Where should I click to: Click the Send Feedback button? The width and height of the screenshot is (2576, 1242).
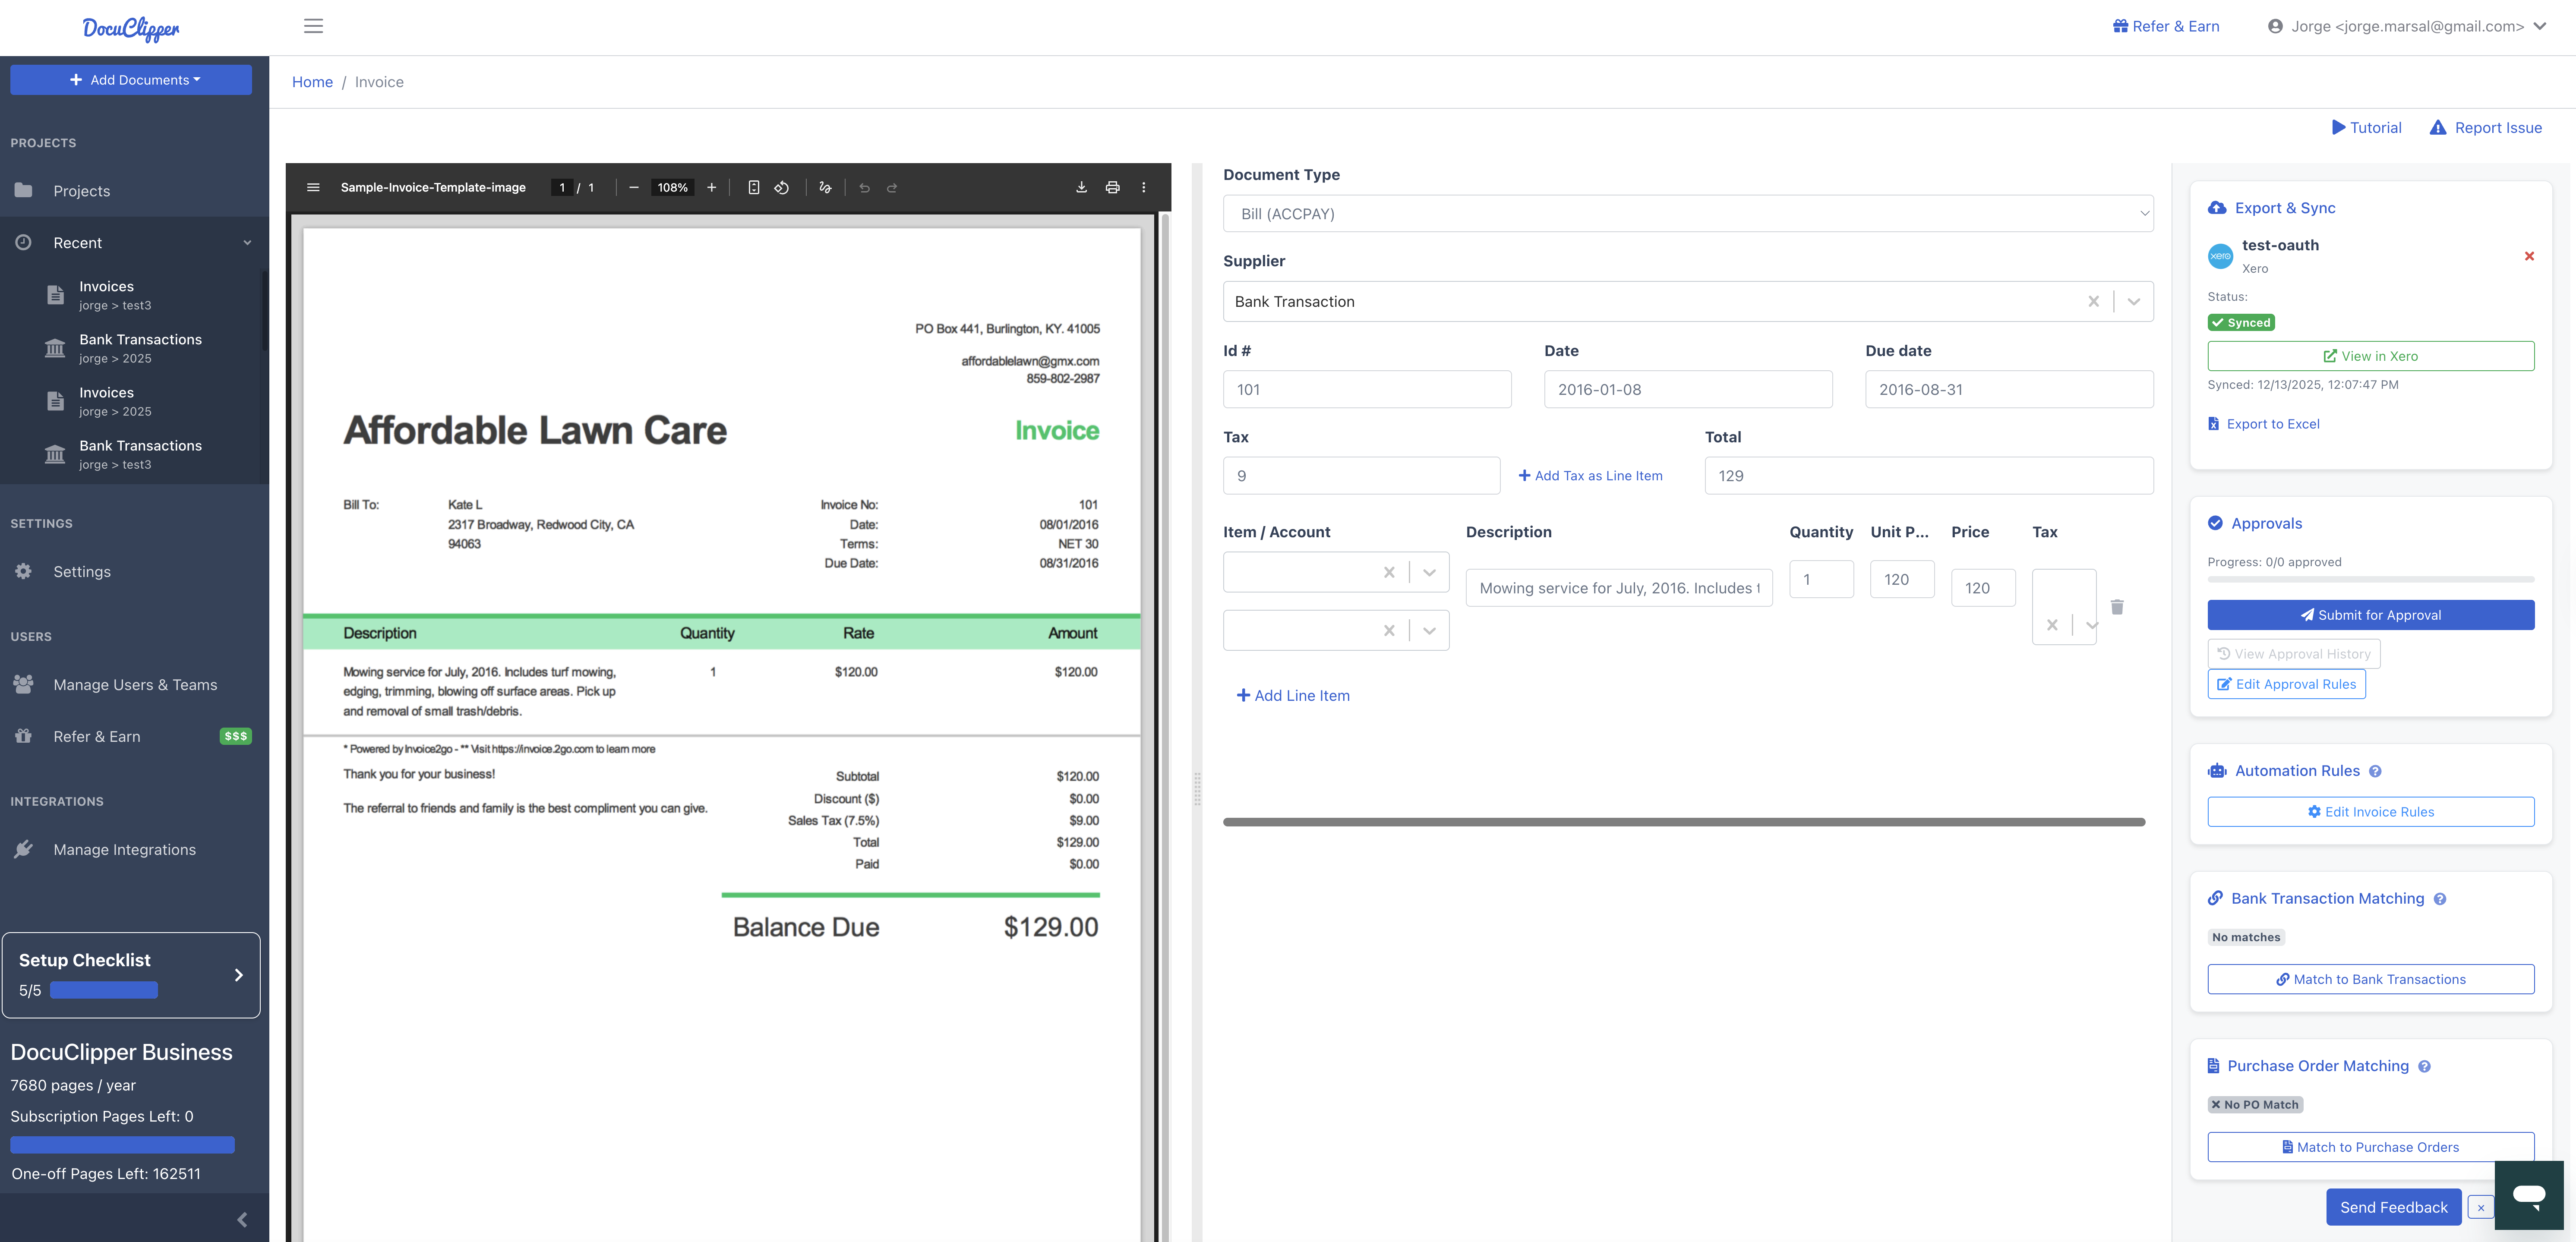pos(2394,1208)
